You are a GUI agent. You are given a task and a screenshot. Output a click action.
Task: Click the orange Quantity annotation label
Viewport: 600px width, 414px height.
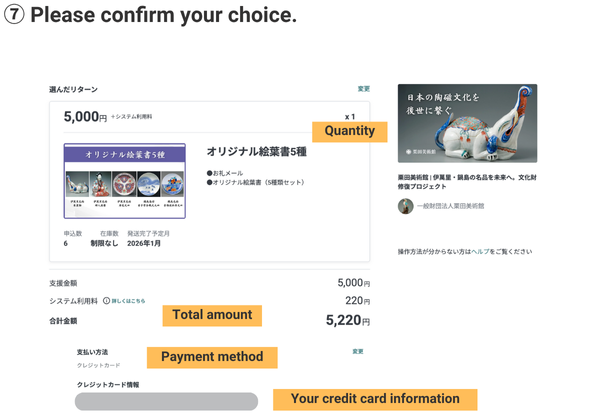349,131
